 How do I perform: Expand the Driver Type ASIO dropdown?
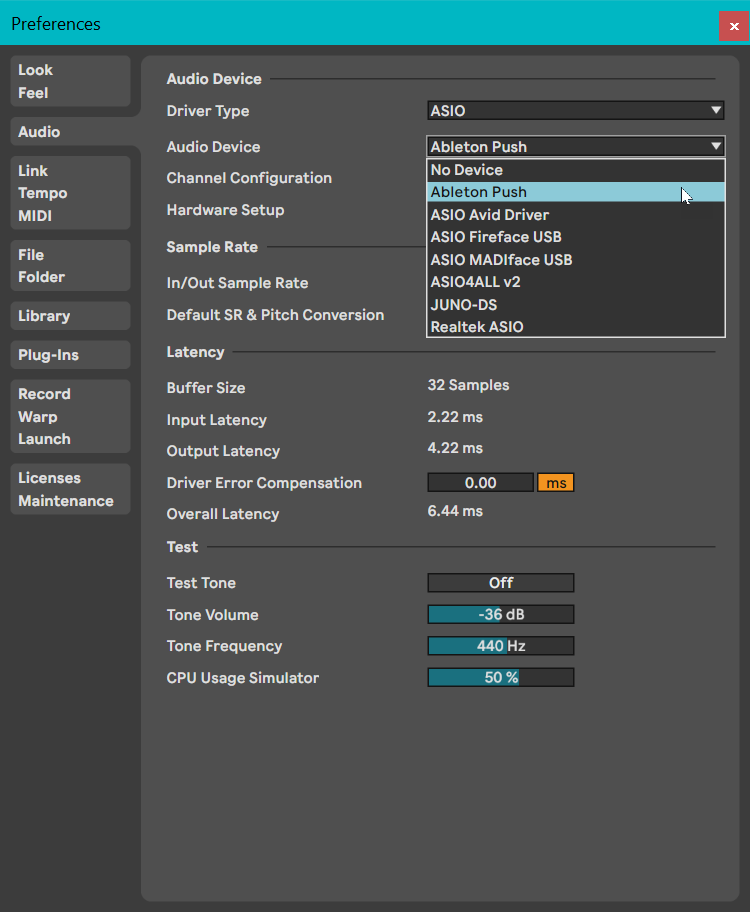(575, 111)
